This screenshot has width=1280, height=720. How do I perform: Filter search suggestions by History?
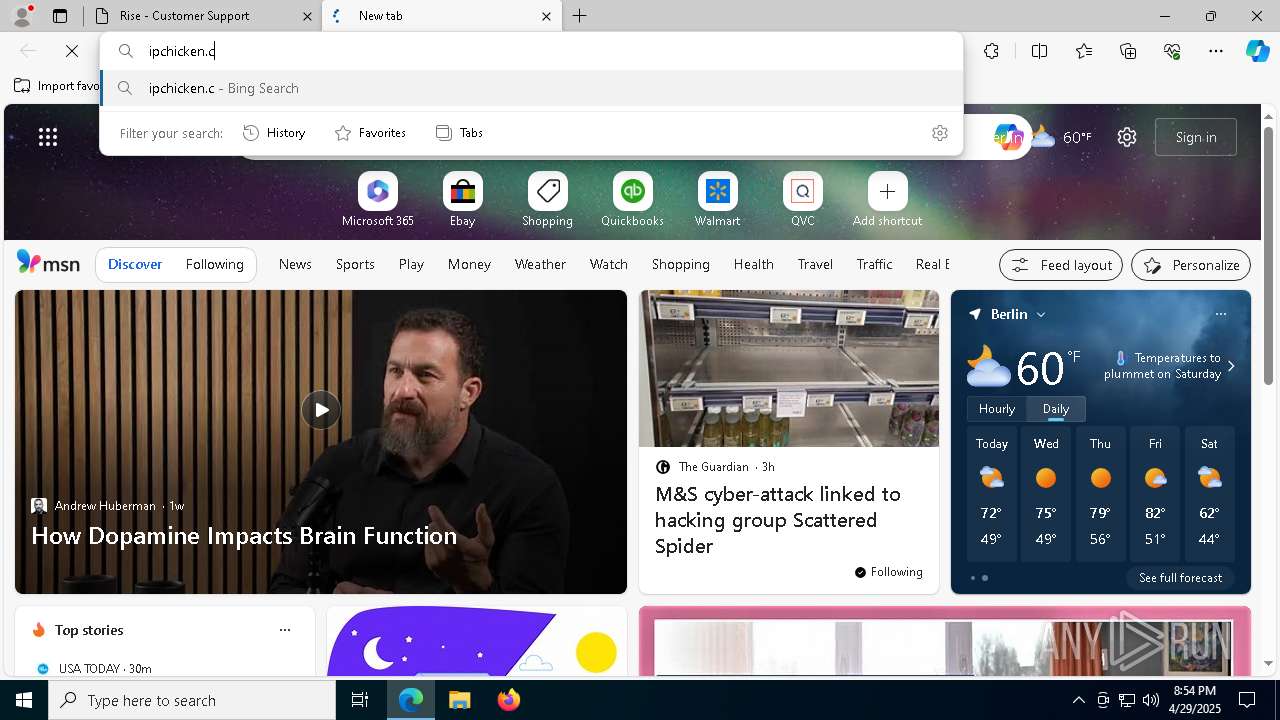275,133
